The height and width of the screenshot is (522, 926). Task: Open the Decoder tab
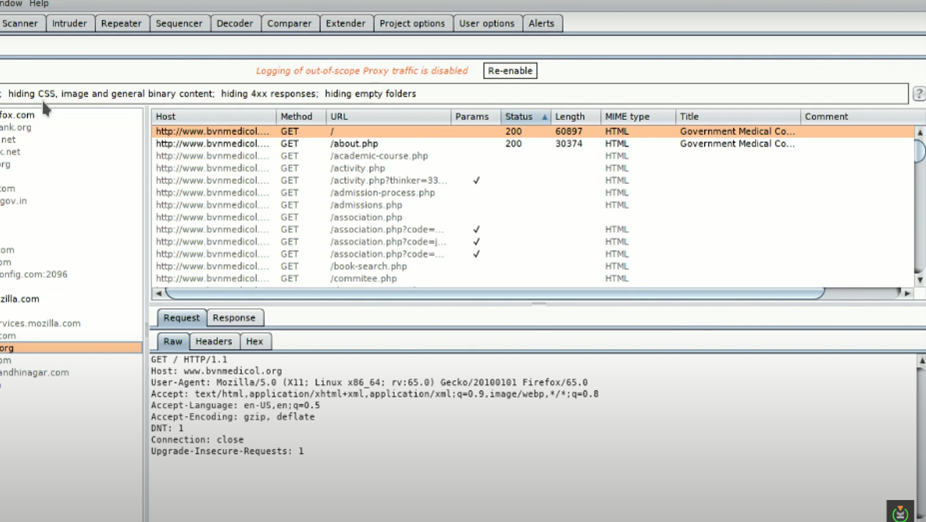tap(235, 23)
